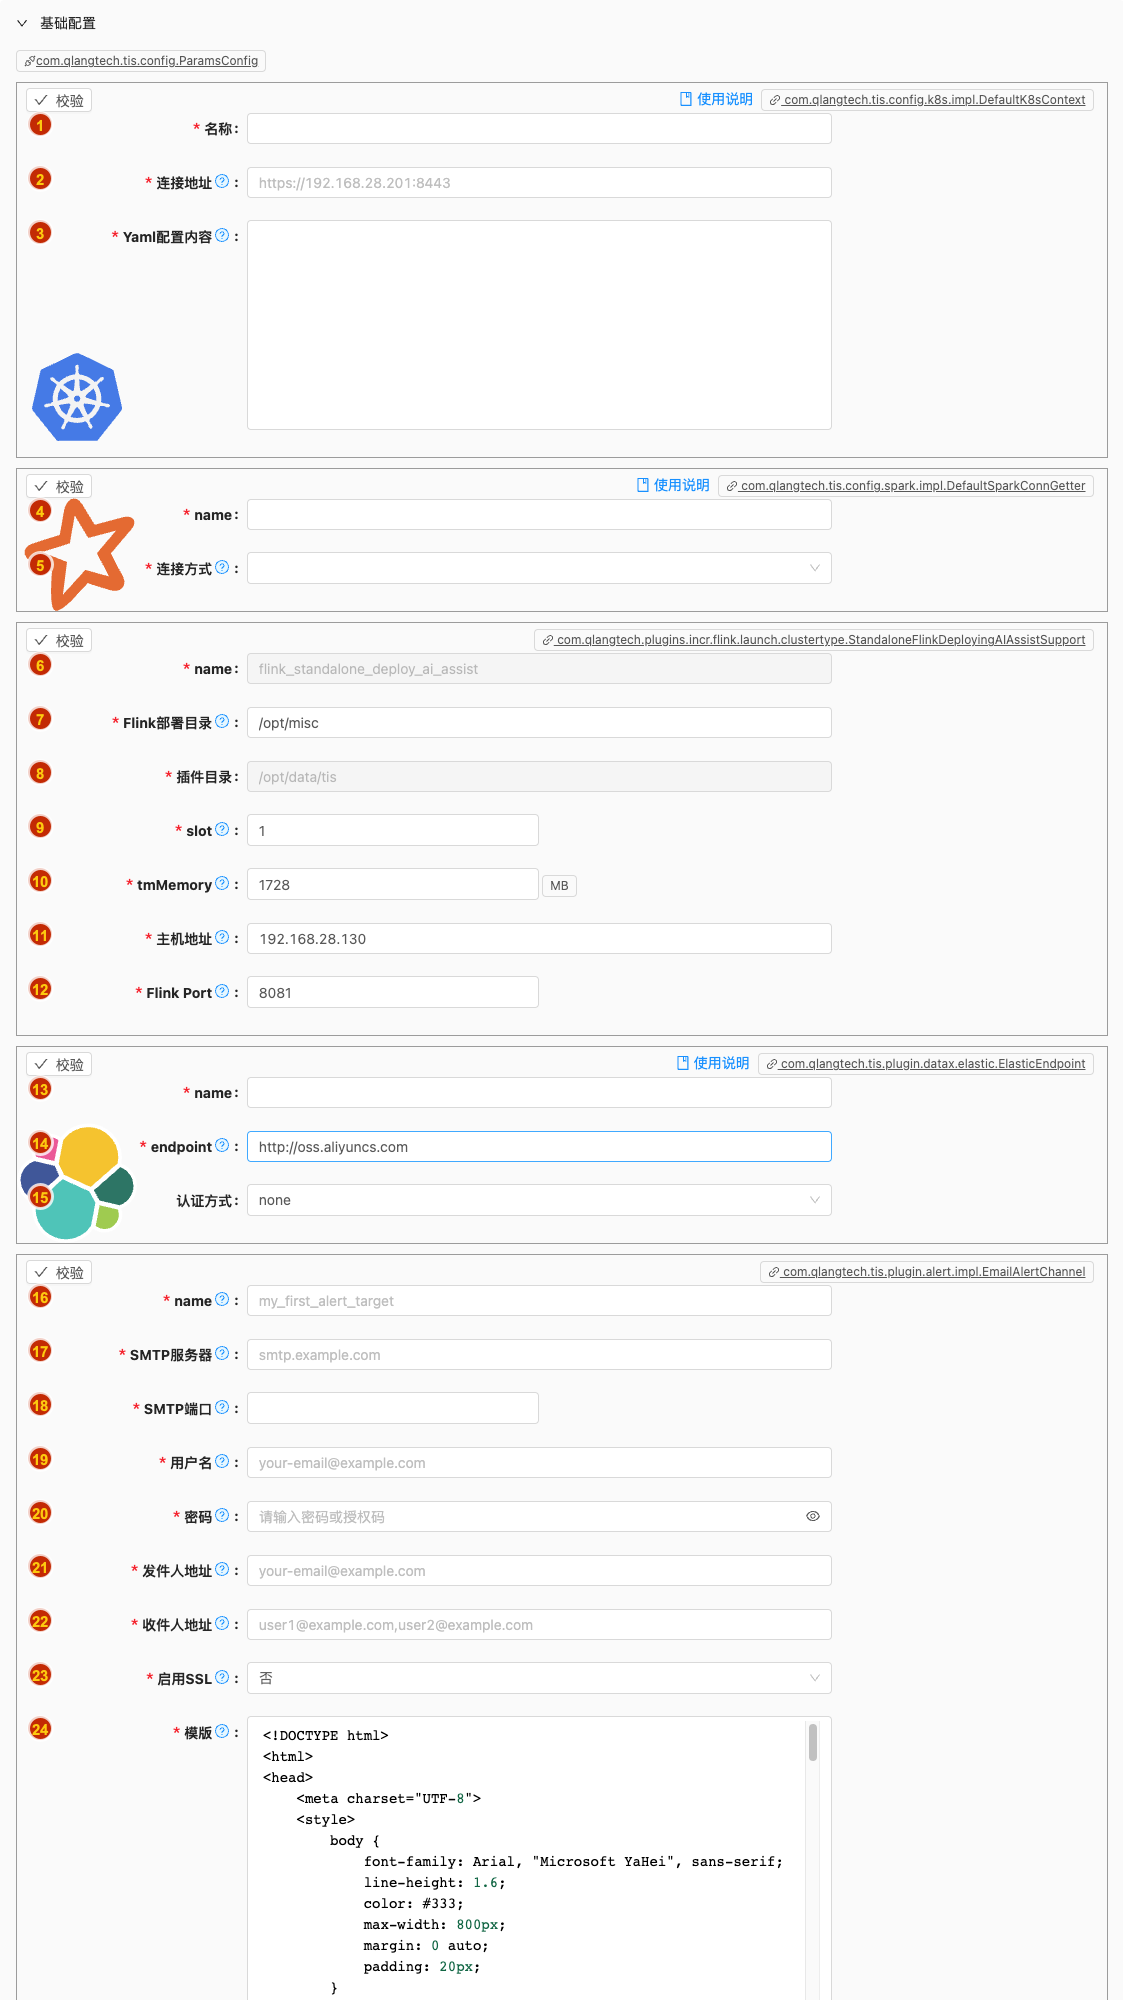Viewport: 1123px width, 2000px height.
Task: Click help icon next to SMTP服务器
Action: [x=222, y=1354]
